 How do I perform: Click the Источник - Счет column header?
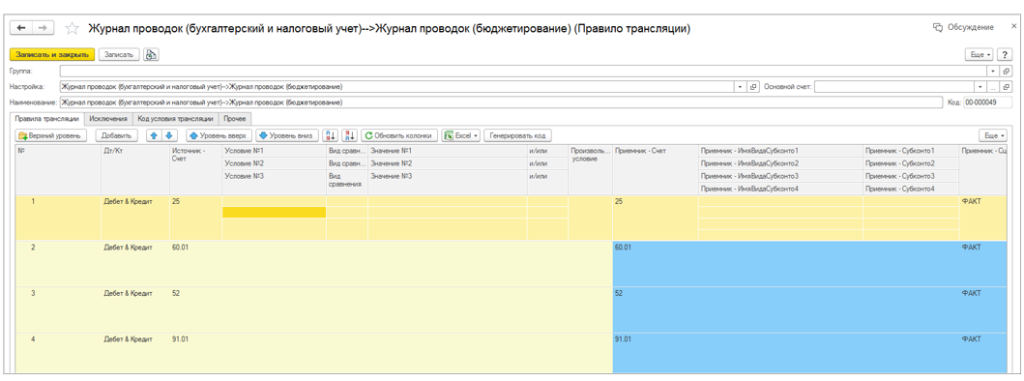[x=195, y=169]
